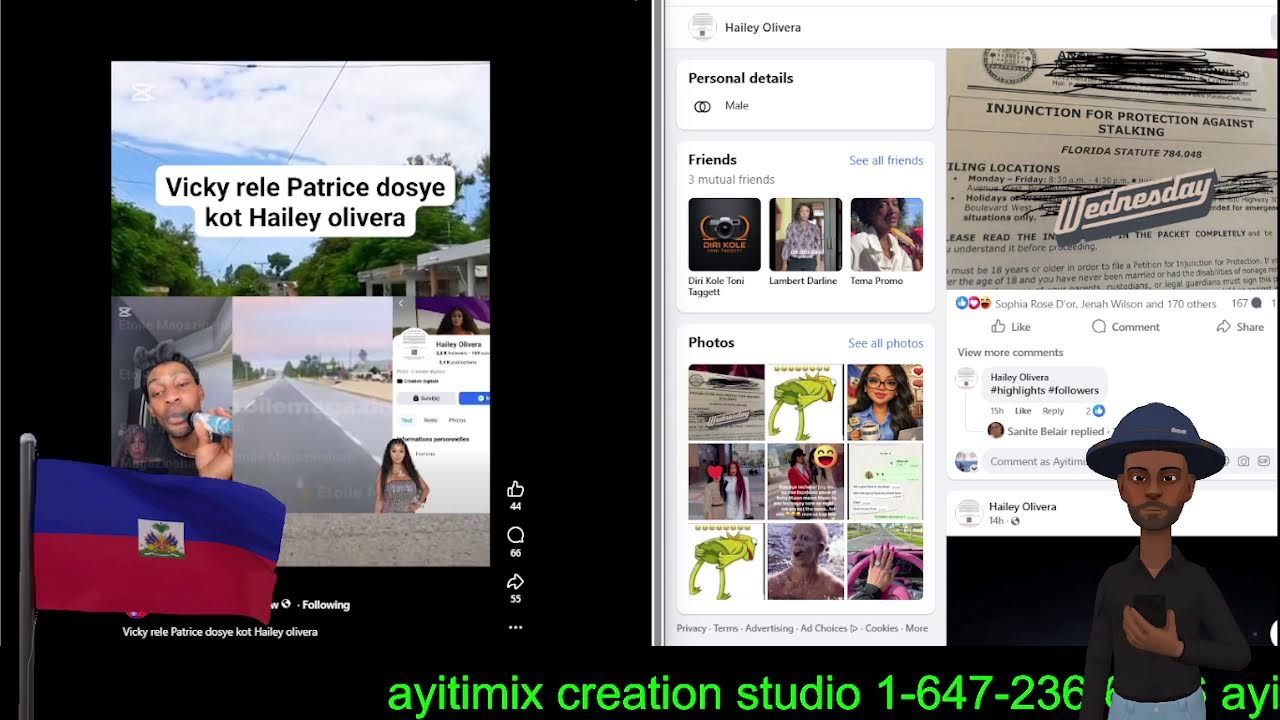
Task: Click the '3 mutual friends' text
Action: (731, 180)
